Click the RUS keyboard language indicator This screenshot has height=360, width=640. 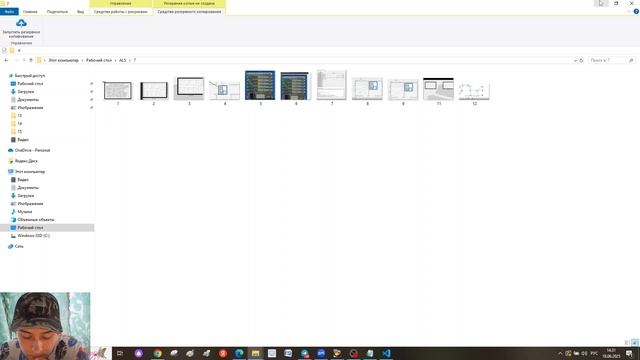click(x=594, y=353)
